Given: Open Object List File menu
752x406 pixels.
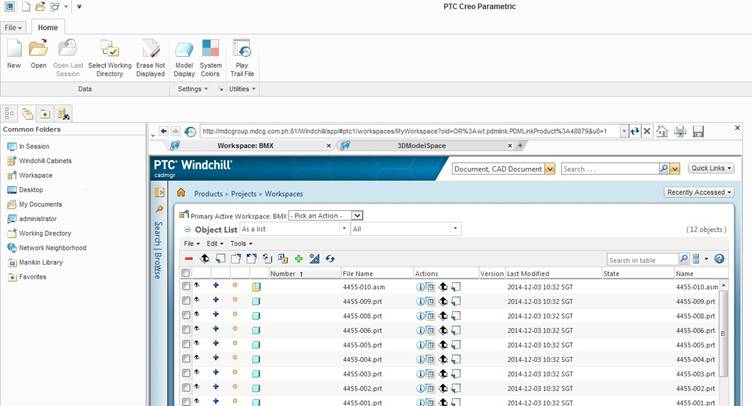Looking at the screenshot, I should coord(192,244).
